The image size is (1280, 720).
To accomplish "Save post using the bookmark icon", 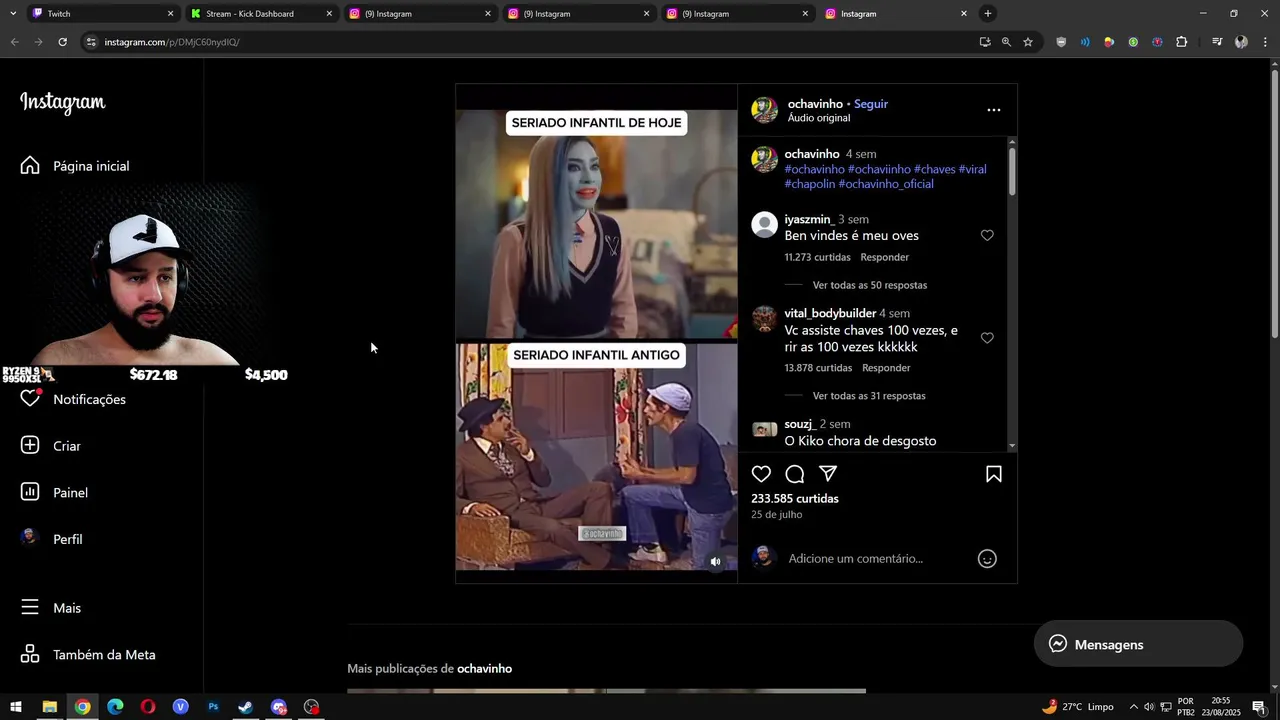I will point(994,474).
